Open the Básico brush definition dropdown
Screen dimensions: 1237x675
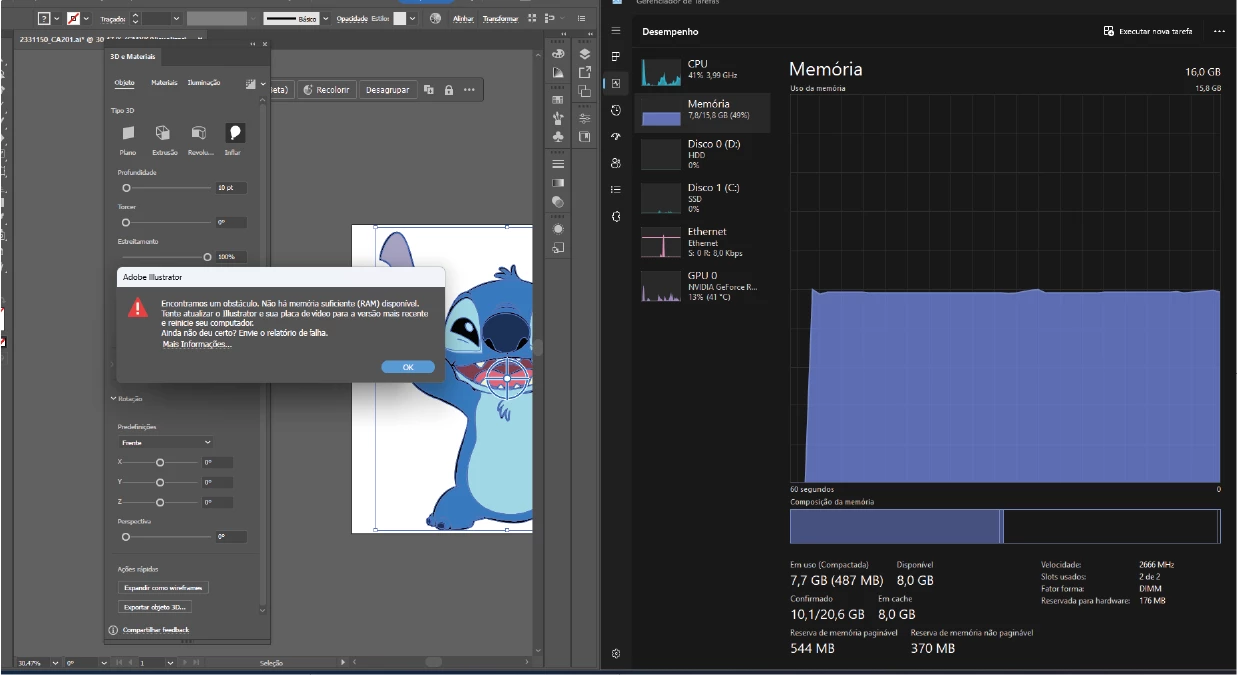pyautogui.click(x=326, y=18)
